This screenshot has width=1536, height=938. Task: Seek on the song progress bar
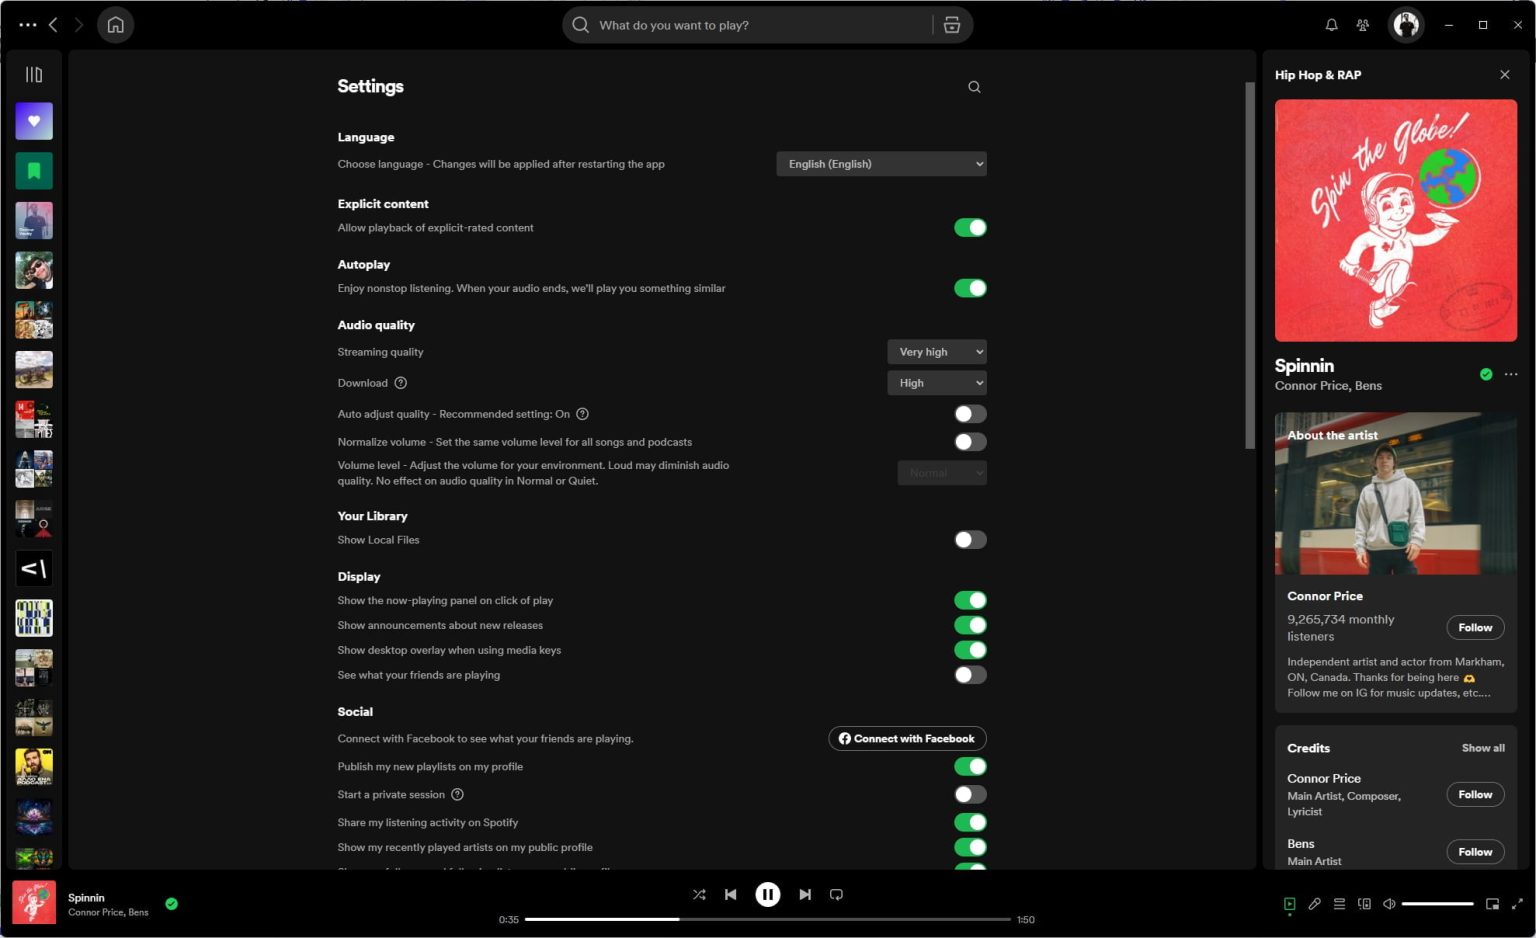coord(768,919)
